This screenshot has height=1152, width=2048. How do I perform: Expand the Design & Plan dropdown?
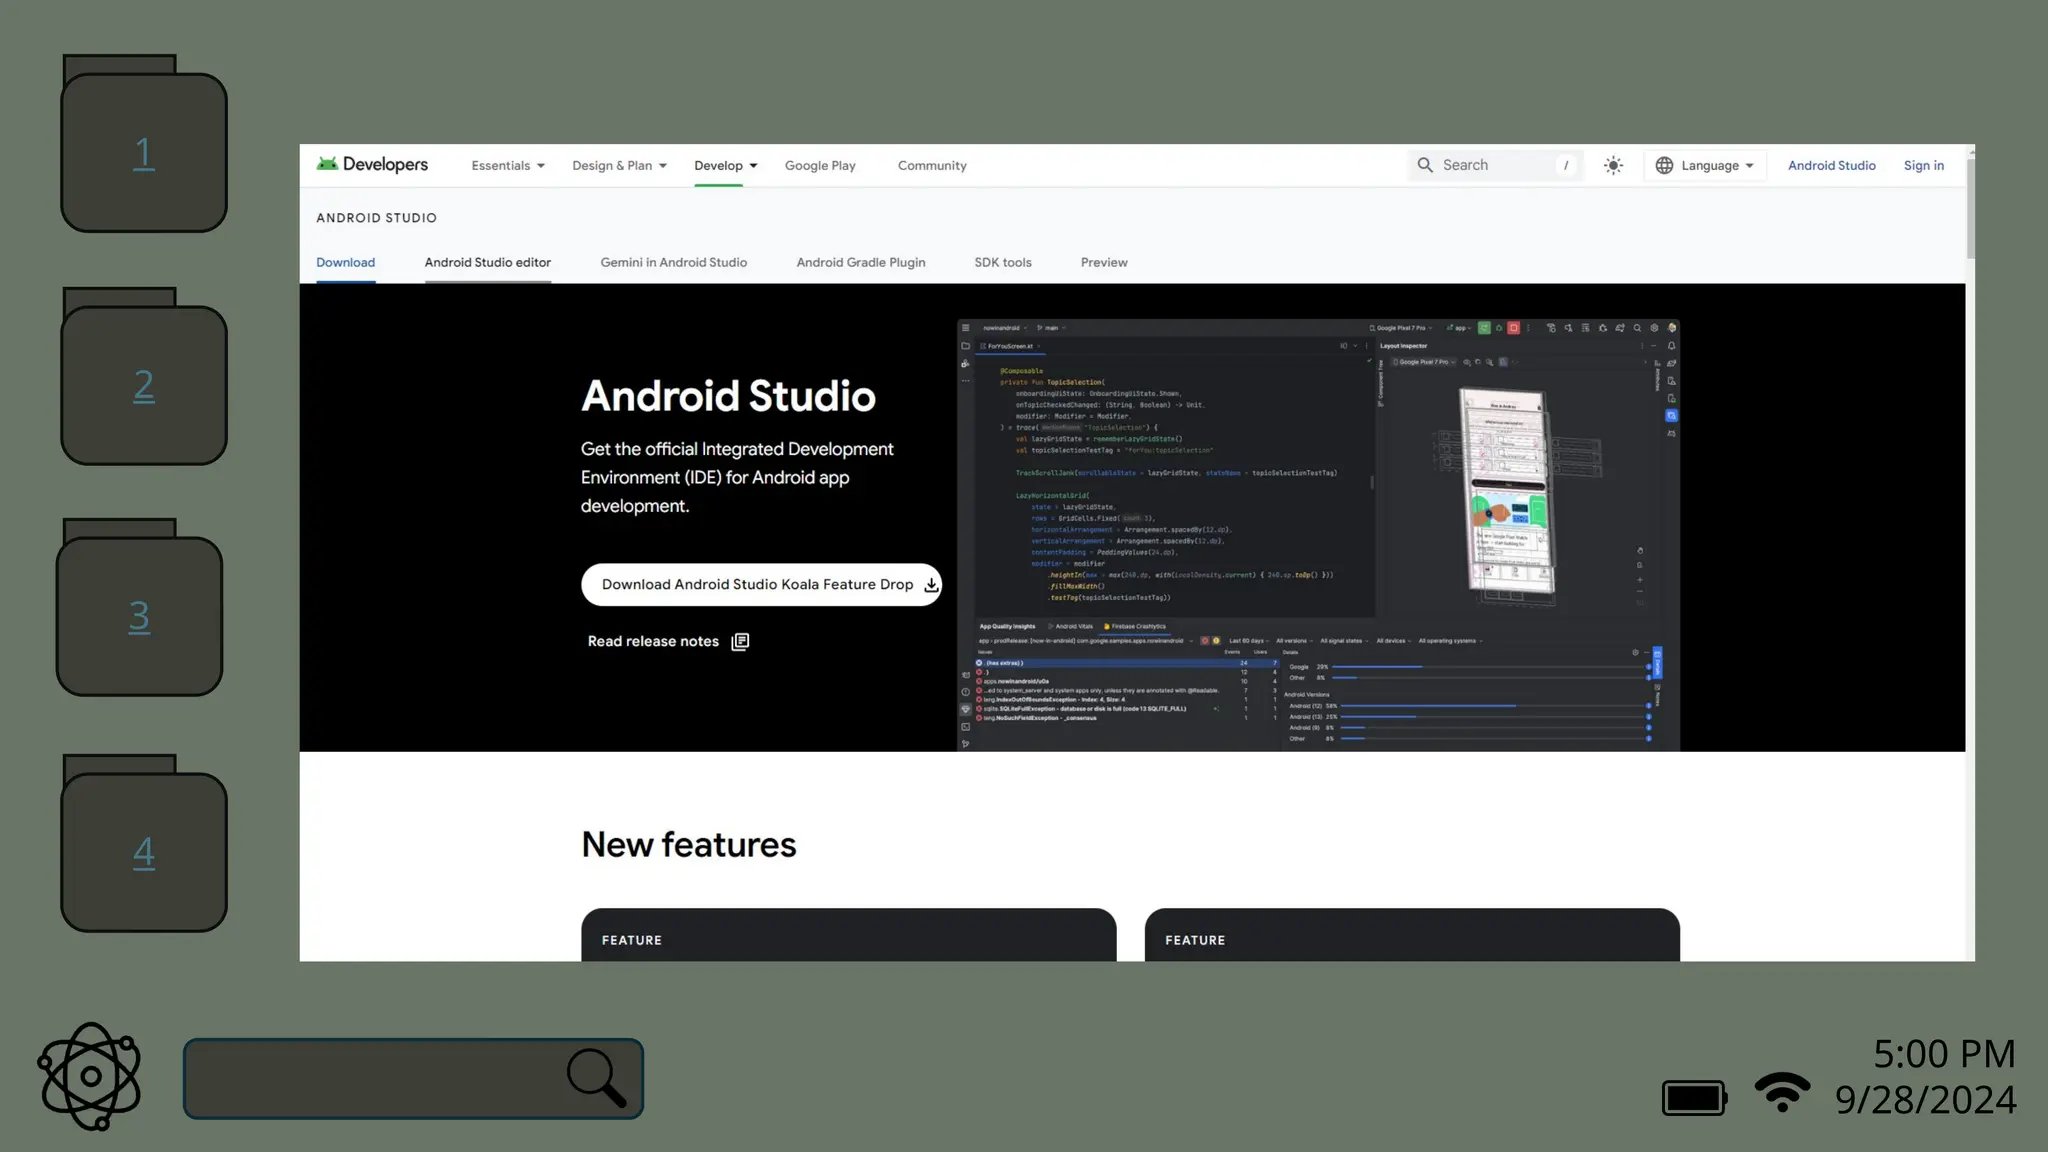pyautogui.click(x=619, y=166)
